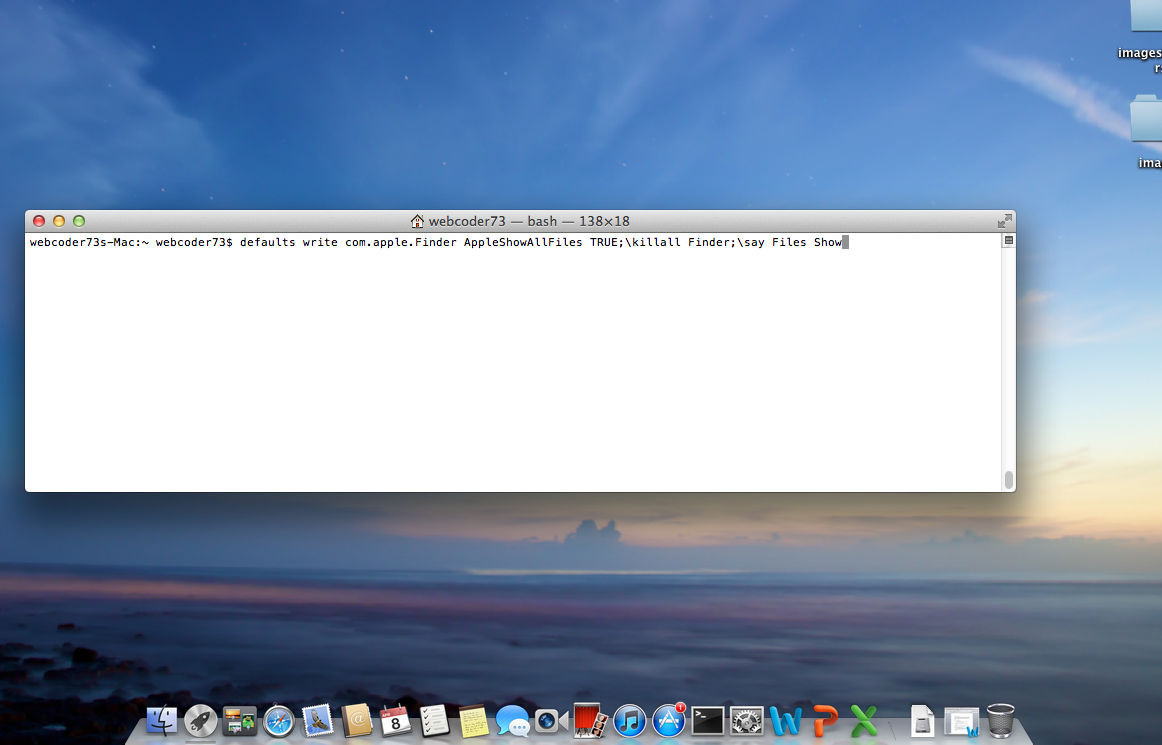Launch orange P PowerPoint icon
The width and height of the screenshot is (1162, 745).
825,721
